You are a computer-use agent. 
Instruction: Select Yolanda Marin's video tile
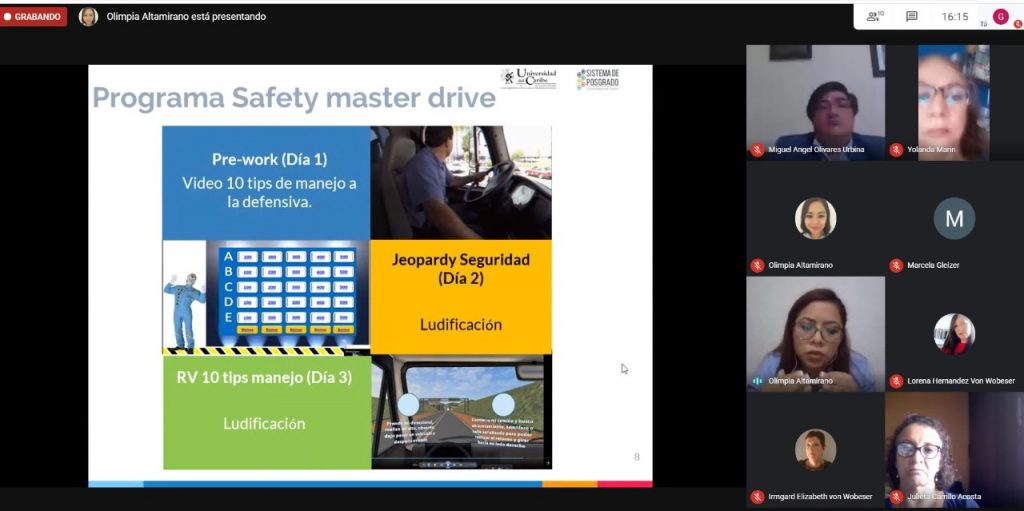[952, 98]
